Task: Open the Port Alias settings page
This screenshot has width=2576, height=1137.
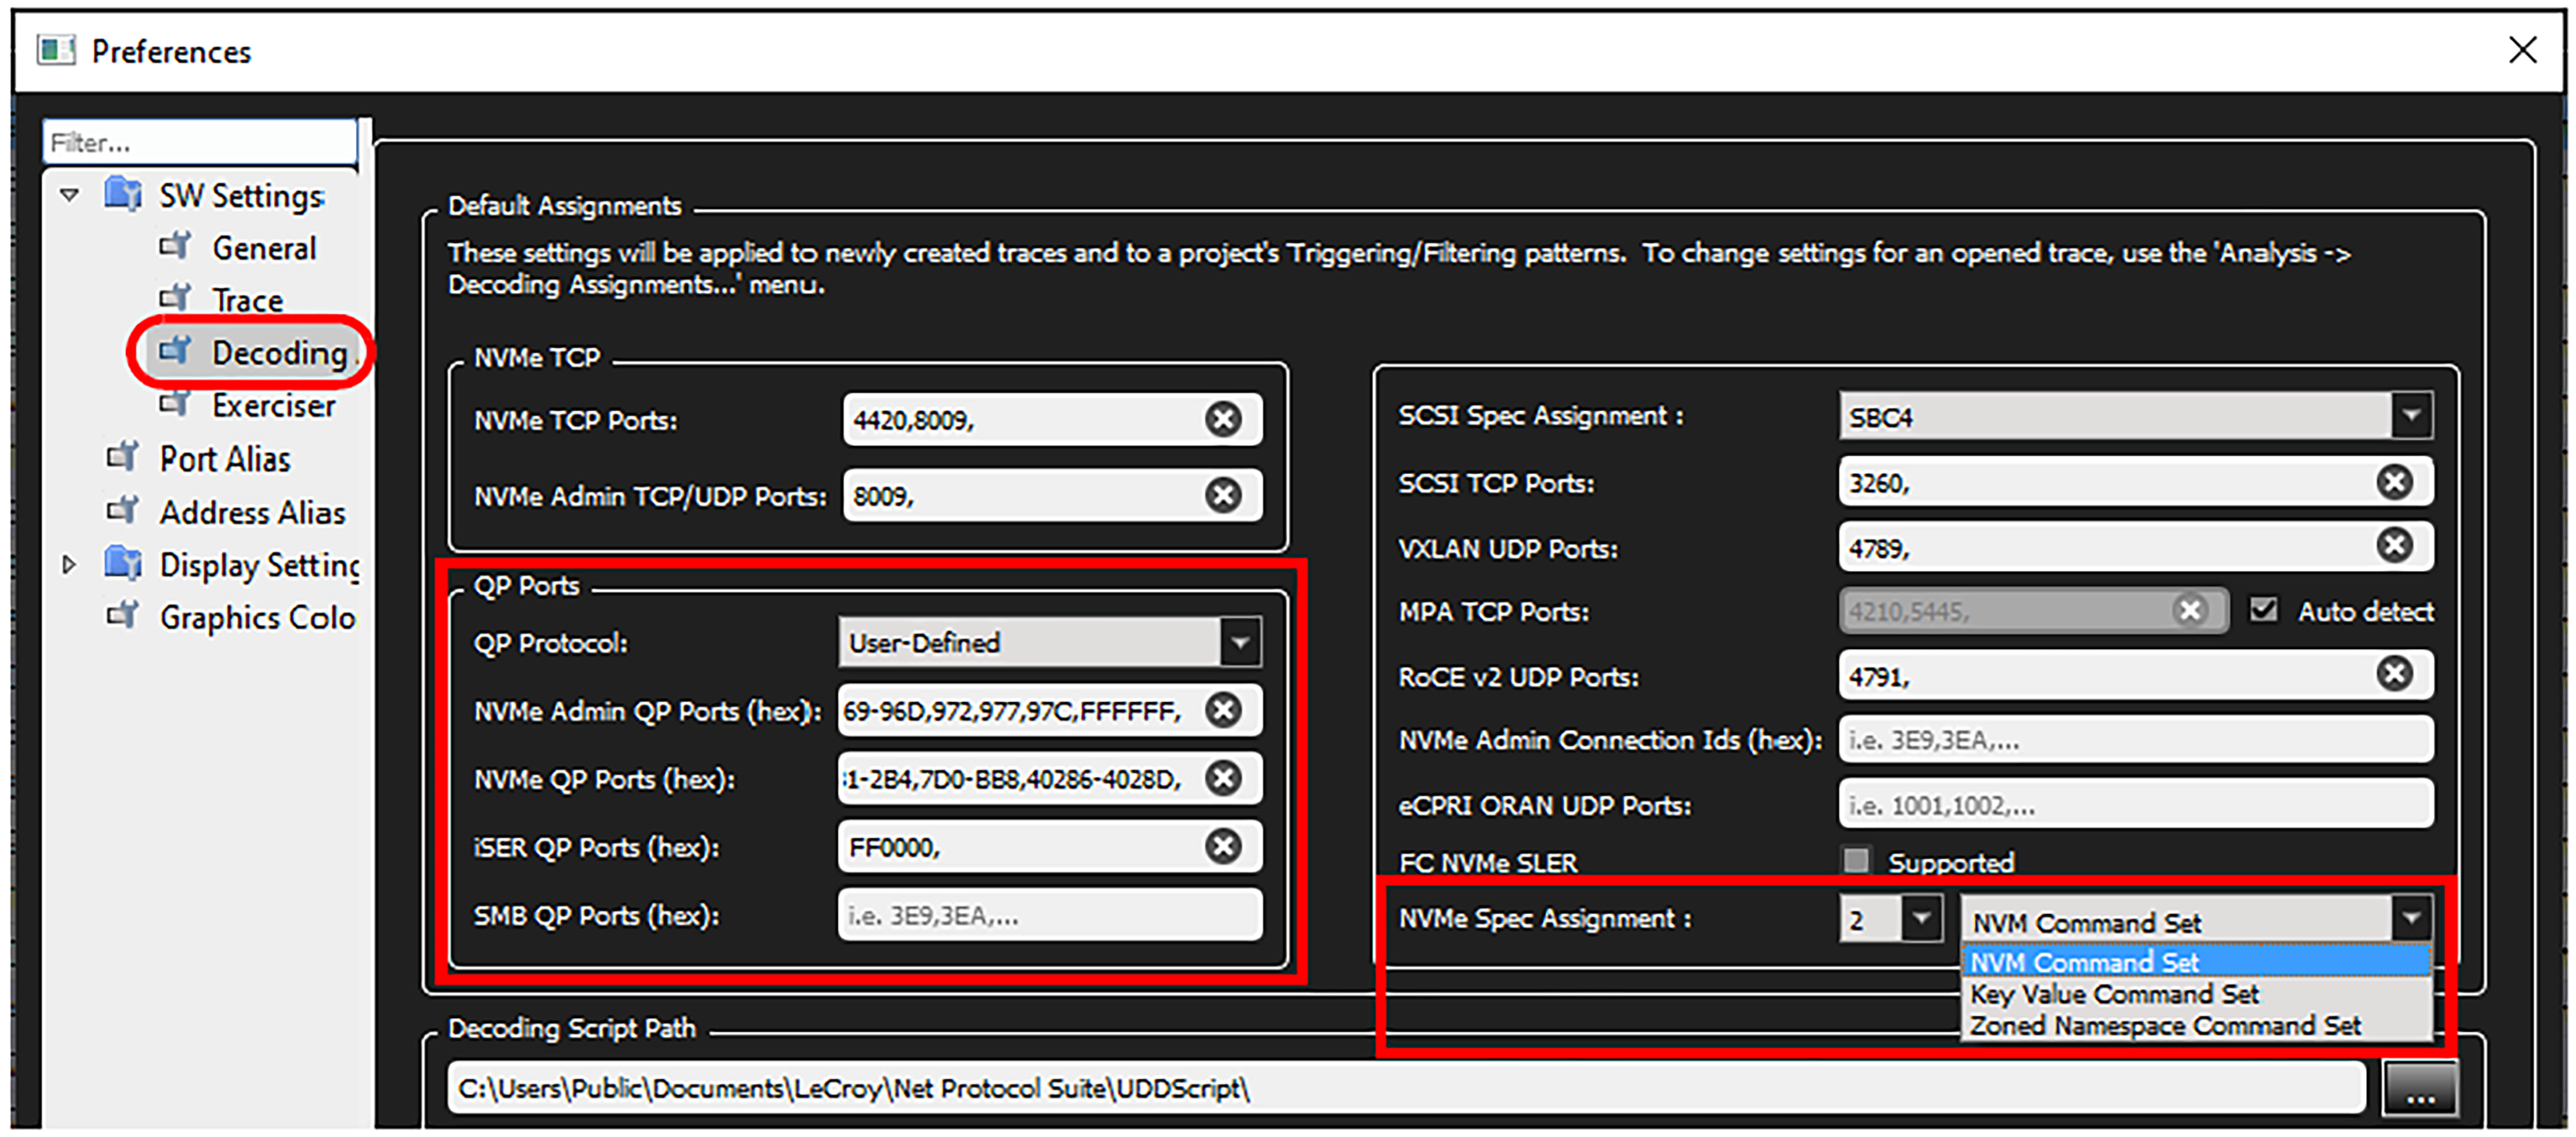Action: point(225,459)
